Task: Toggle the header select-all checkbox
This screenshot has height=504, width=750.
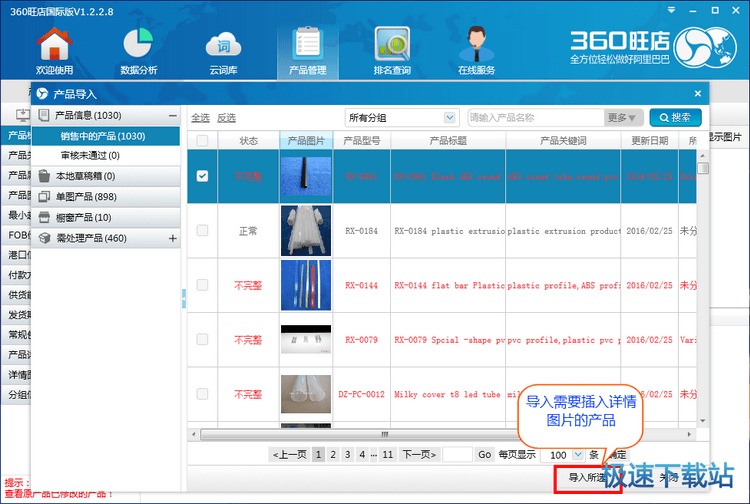Action: click(202, 141)
